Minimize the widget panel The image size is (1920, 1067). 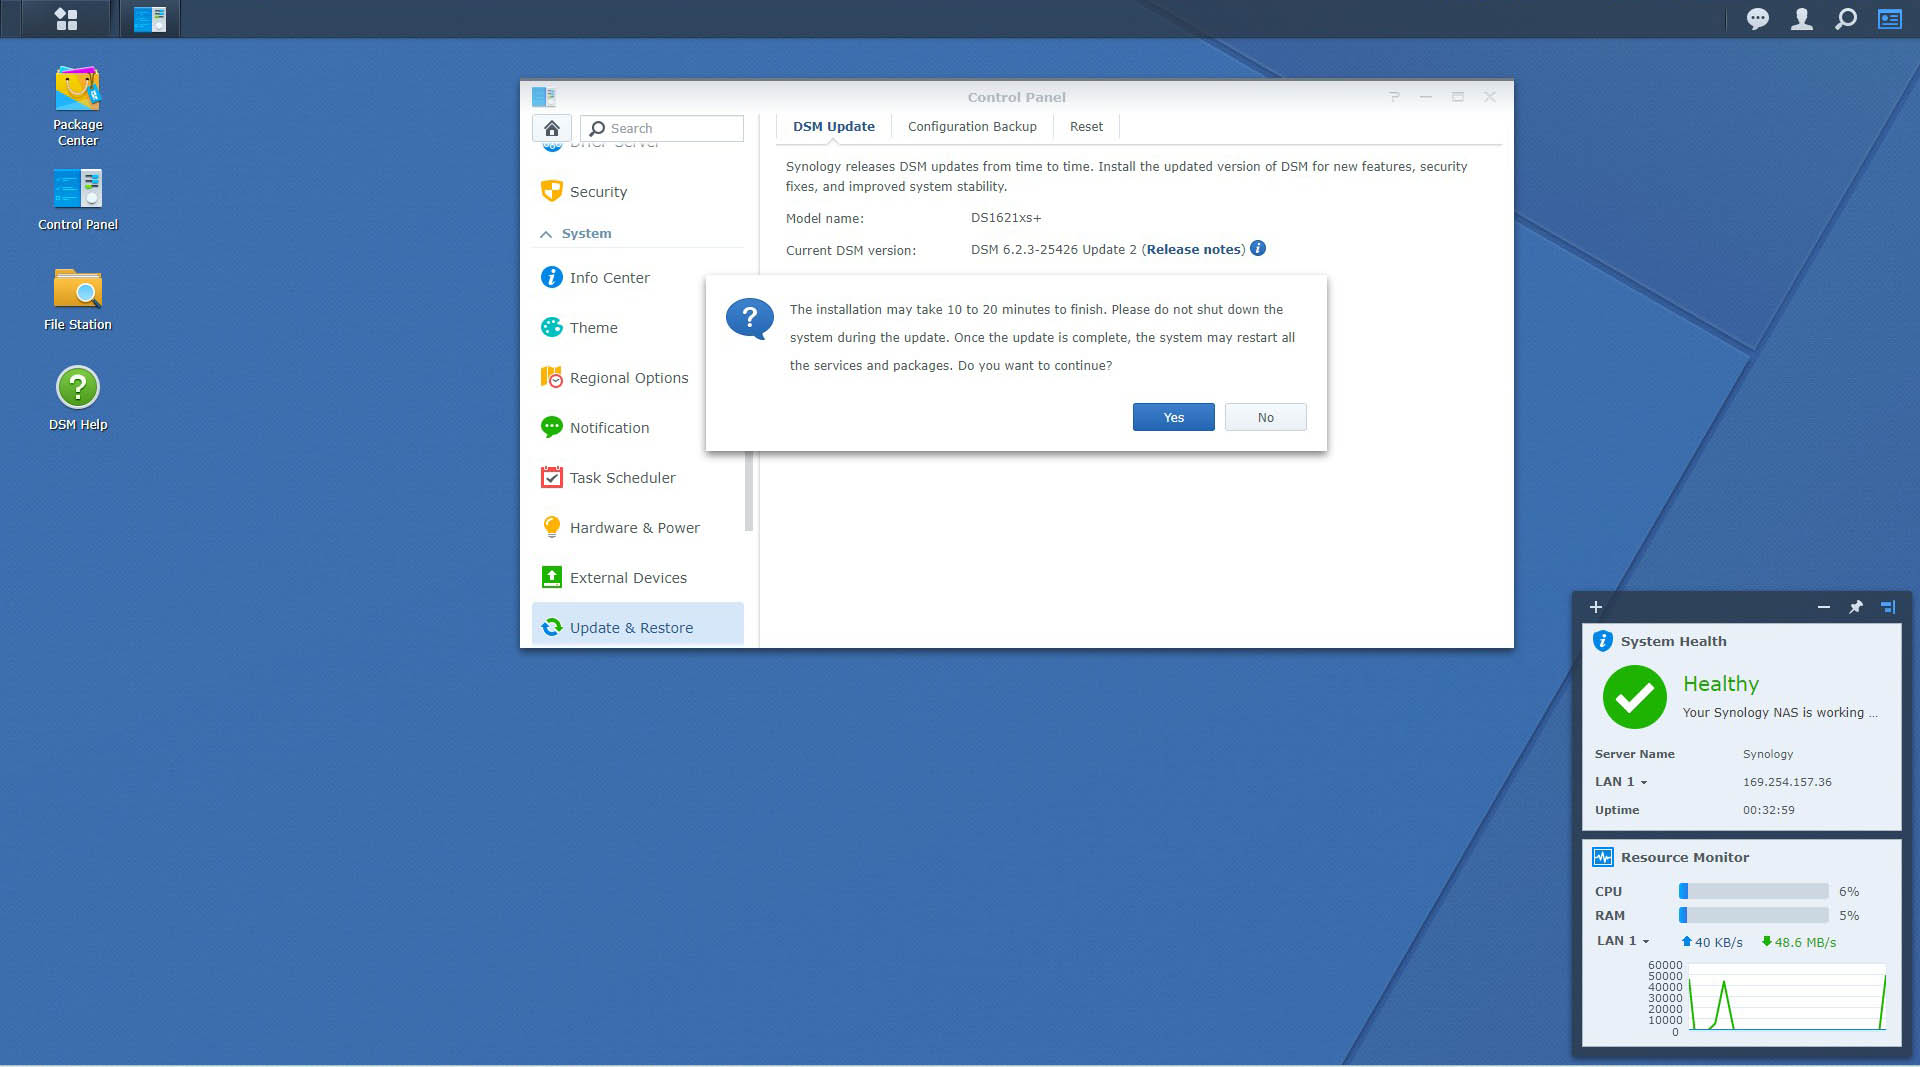coord(1824,607)
